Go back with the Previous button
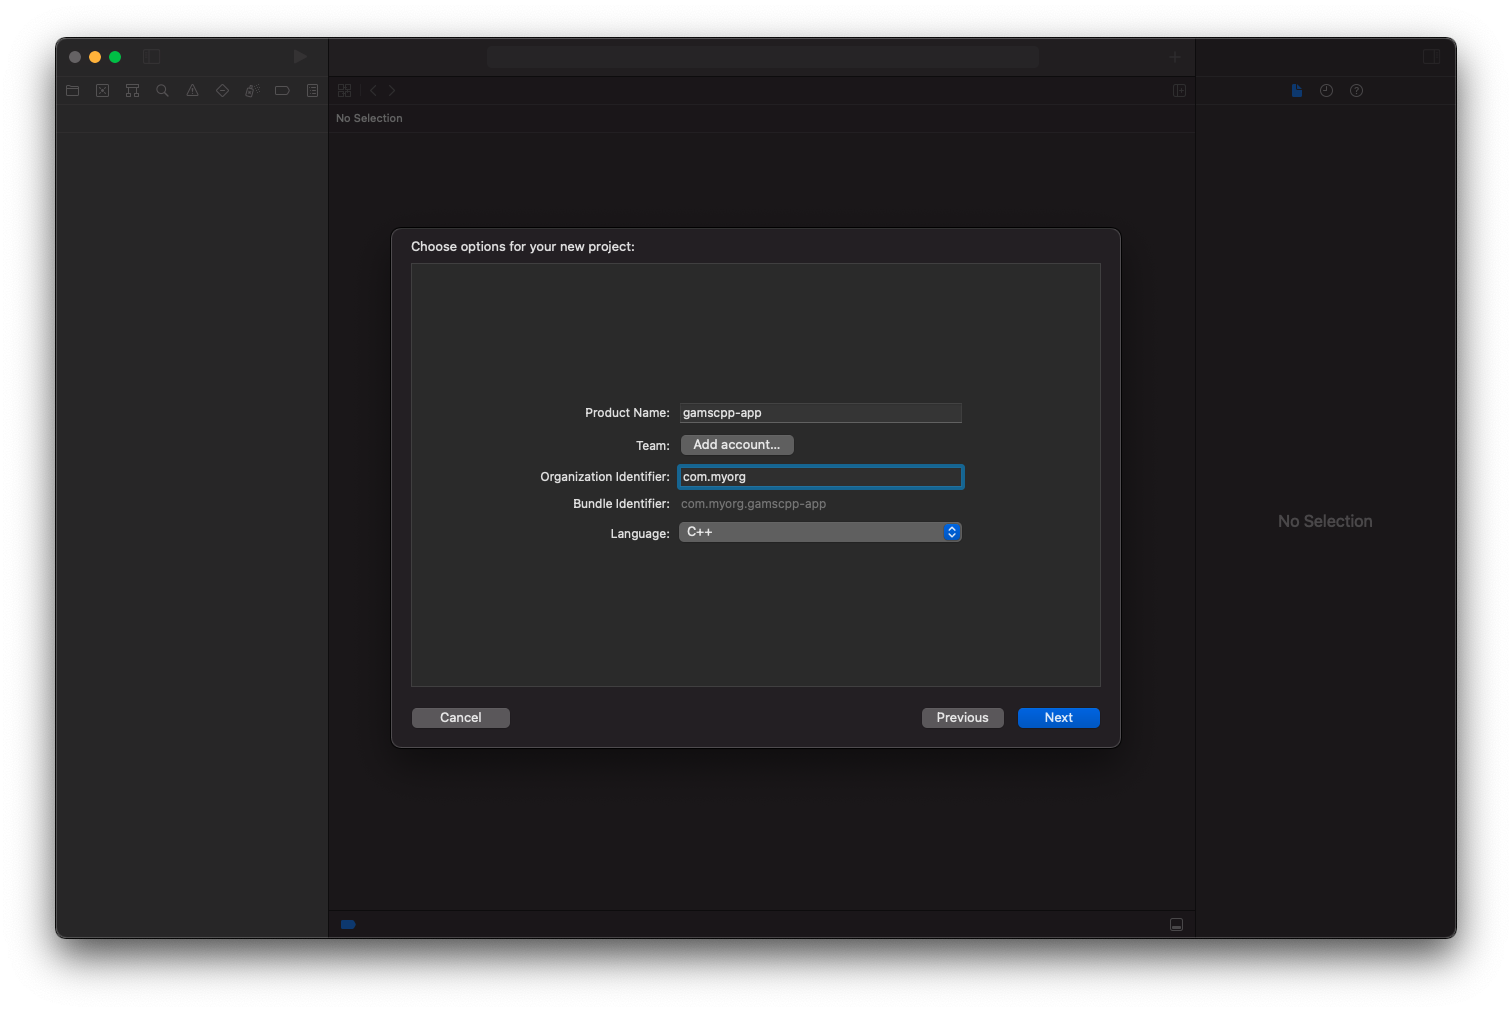1512x1012 pixels. (962, 718)
